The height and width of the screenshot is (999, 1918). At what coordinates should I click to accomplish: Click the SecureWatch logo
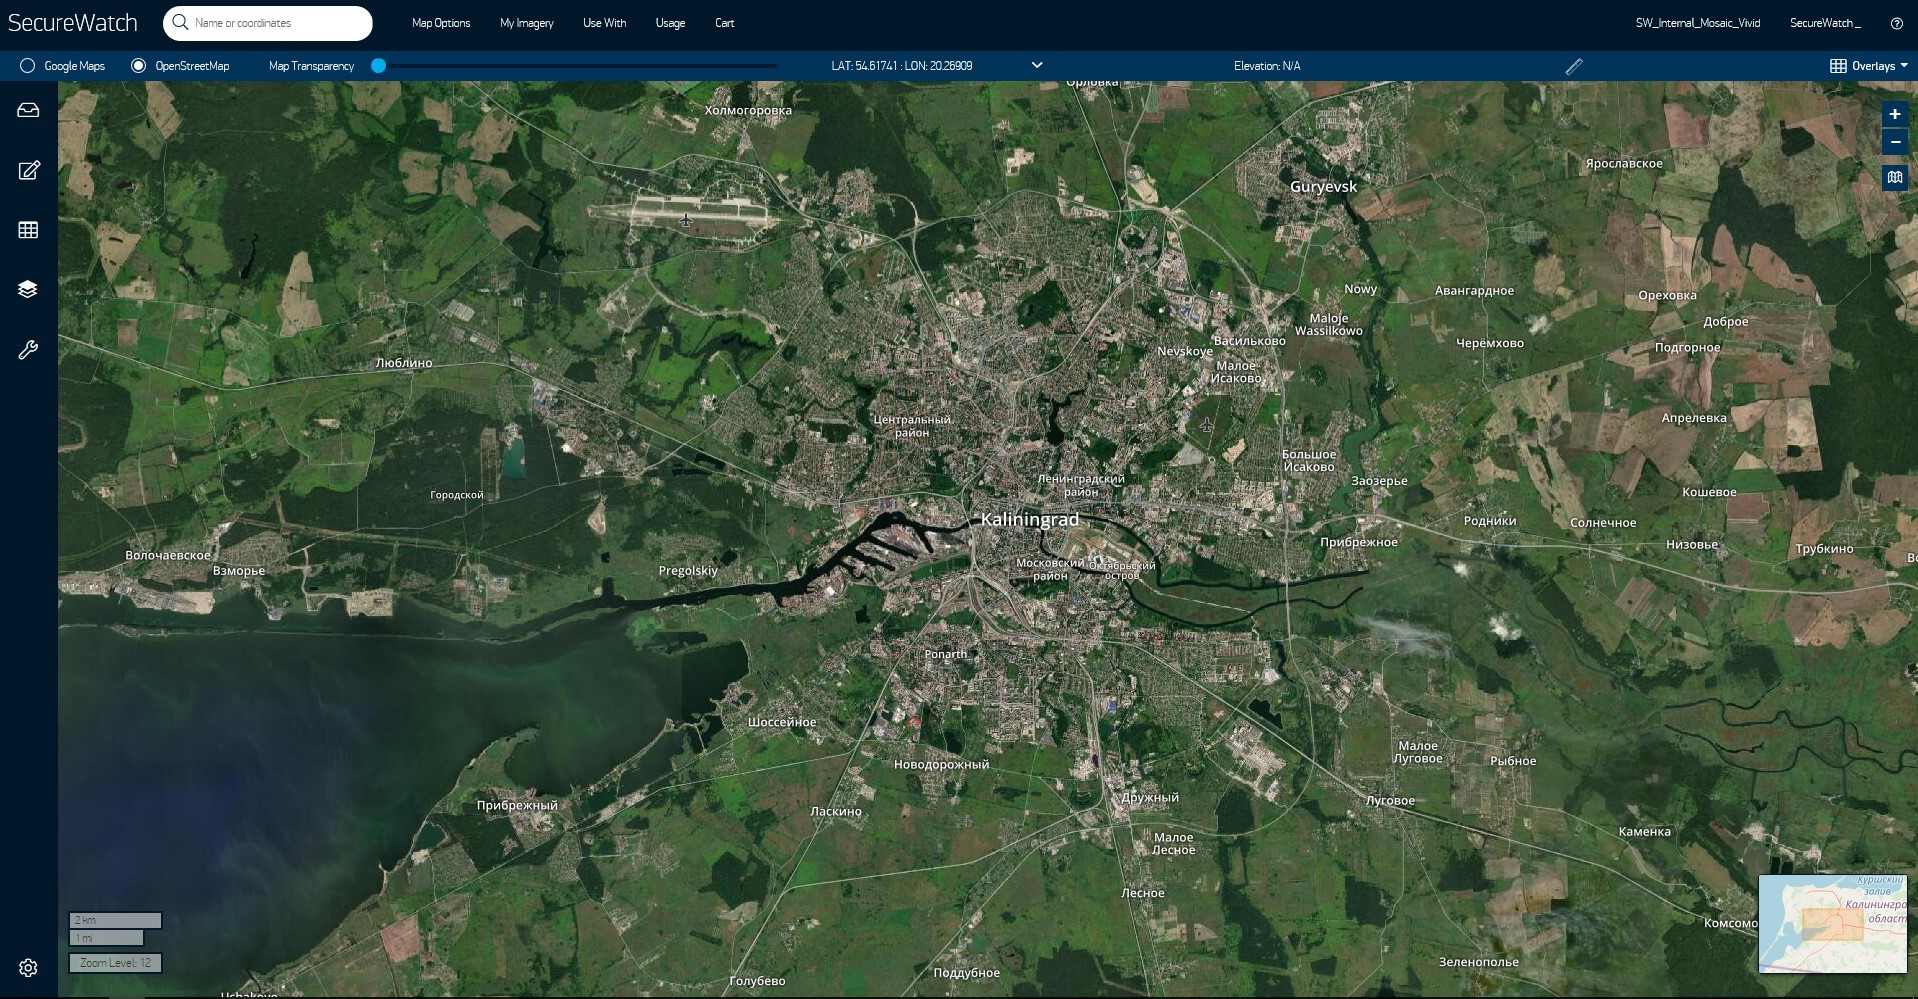[73, 23]
